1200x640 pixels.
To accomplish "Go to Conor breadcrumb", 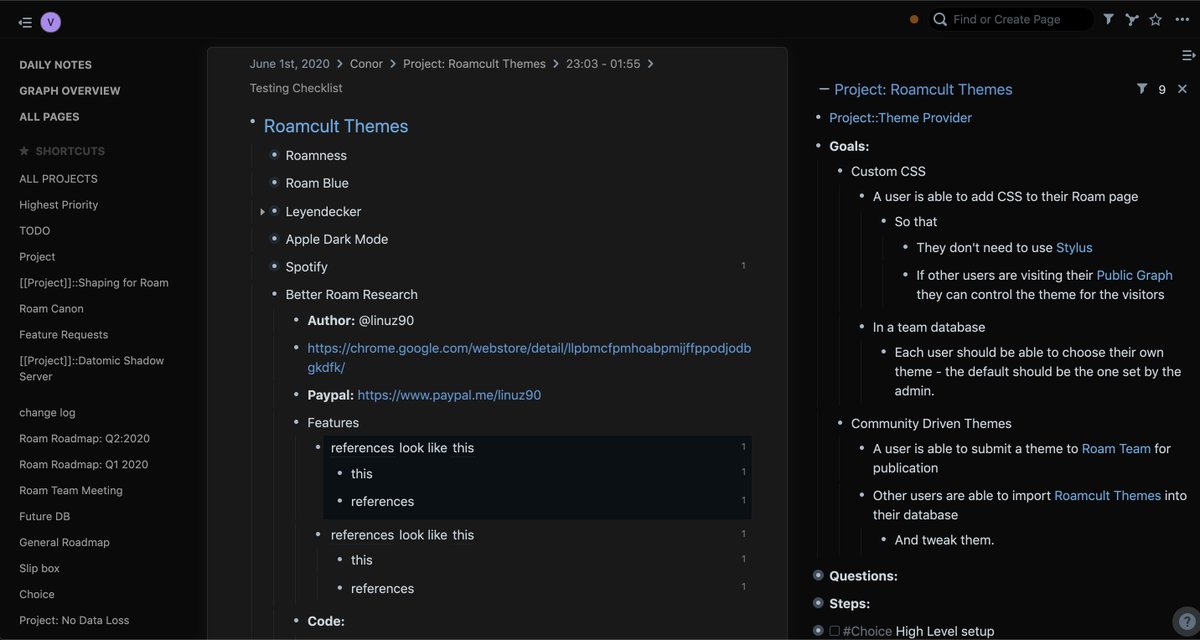I will pos(366,64).
